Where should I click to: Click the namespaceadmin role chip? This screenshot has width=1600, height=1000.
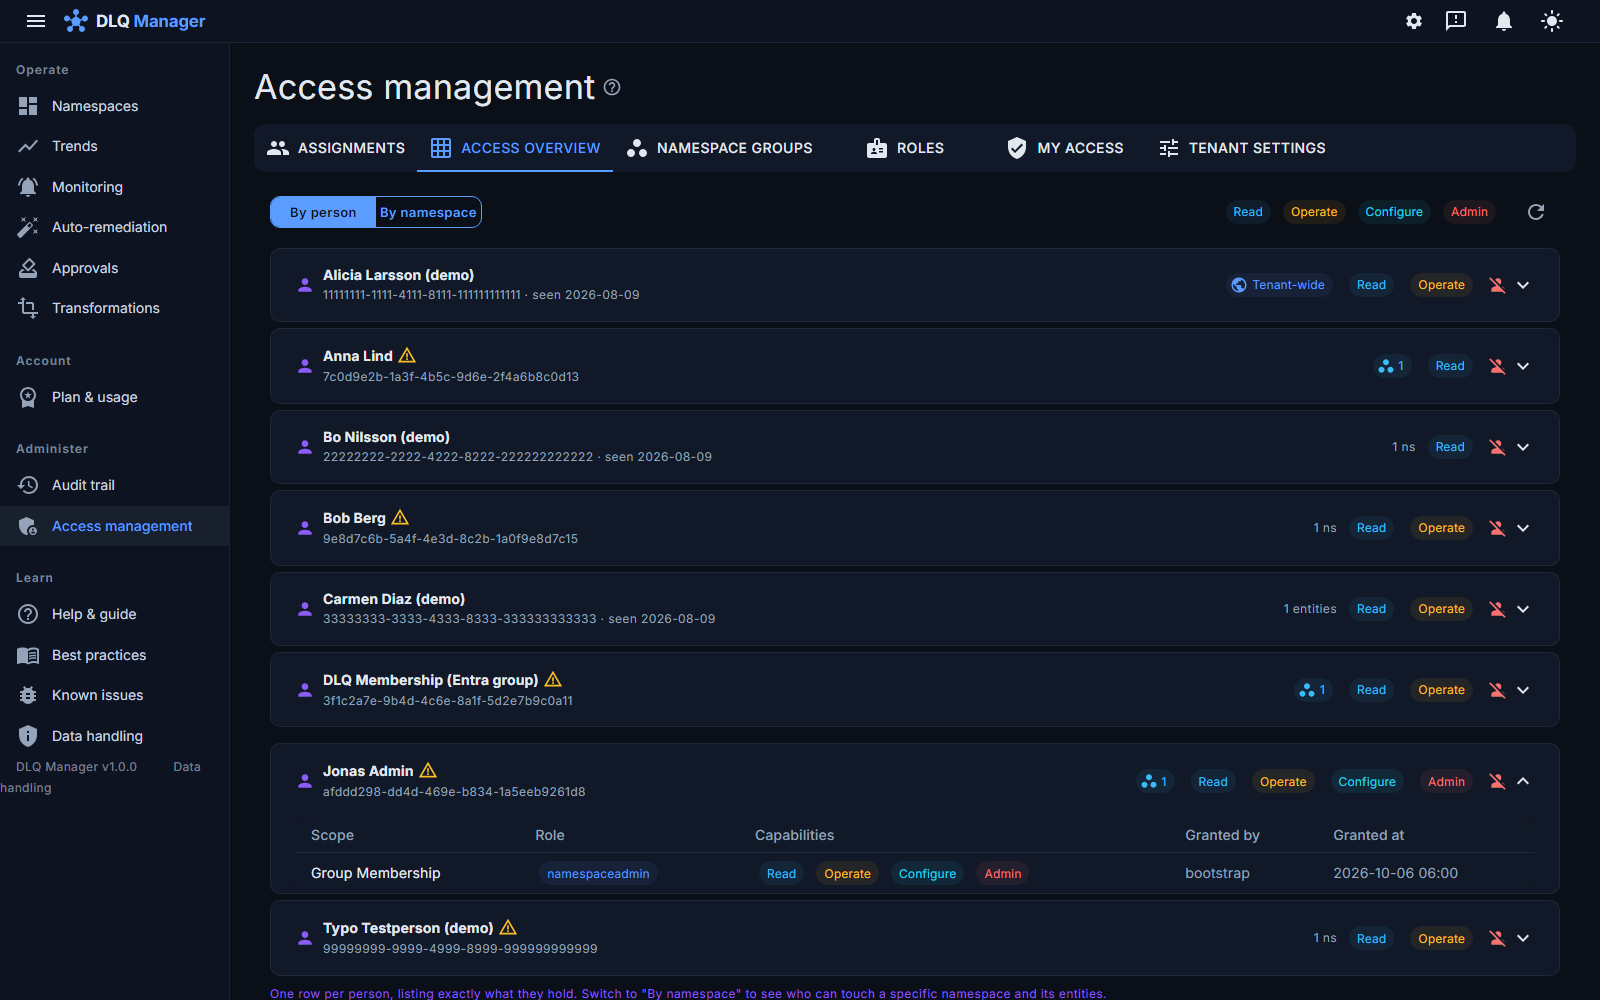(x=598, y=874)
